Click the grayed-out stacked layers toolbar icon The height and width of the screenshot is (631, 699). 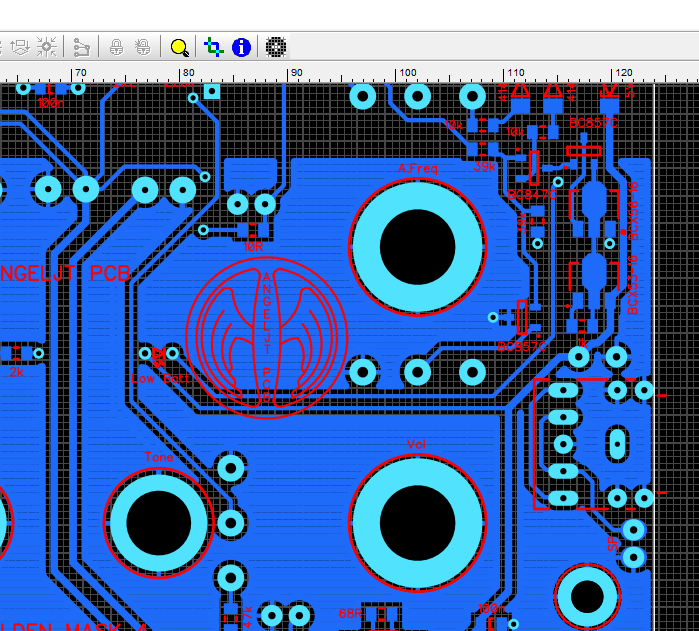point(17,47)
